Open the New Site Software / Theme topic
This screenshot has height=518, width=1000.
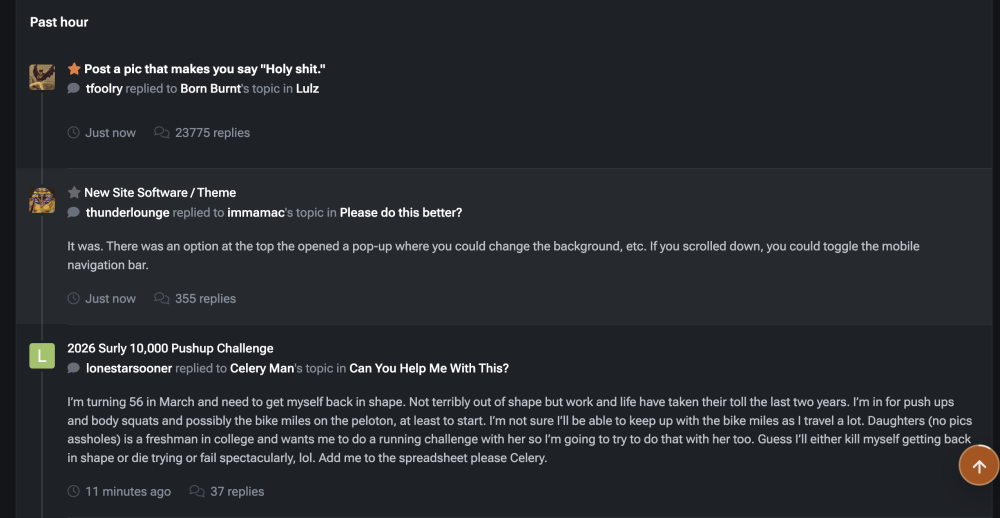click(160, 192)
